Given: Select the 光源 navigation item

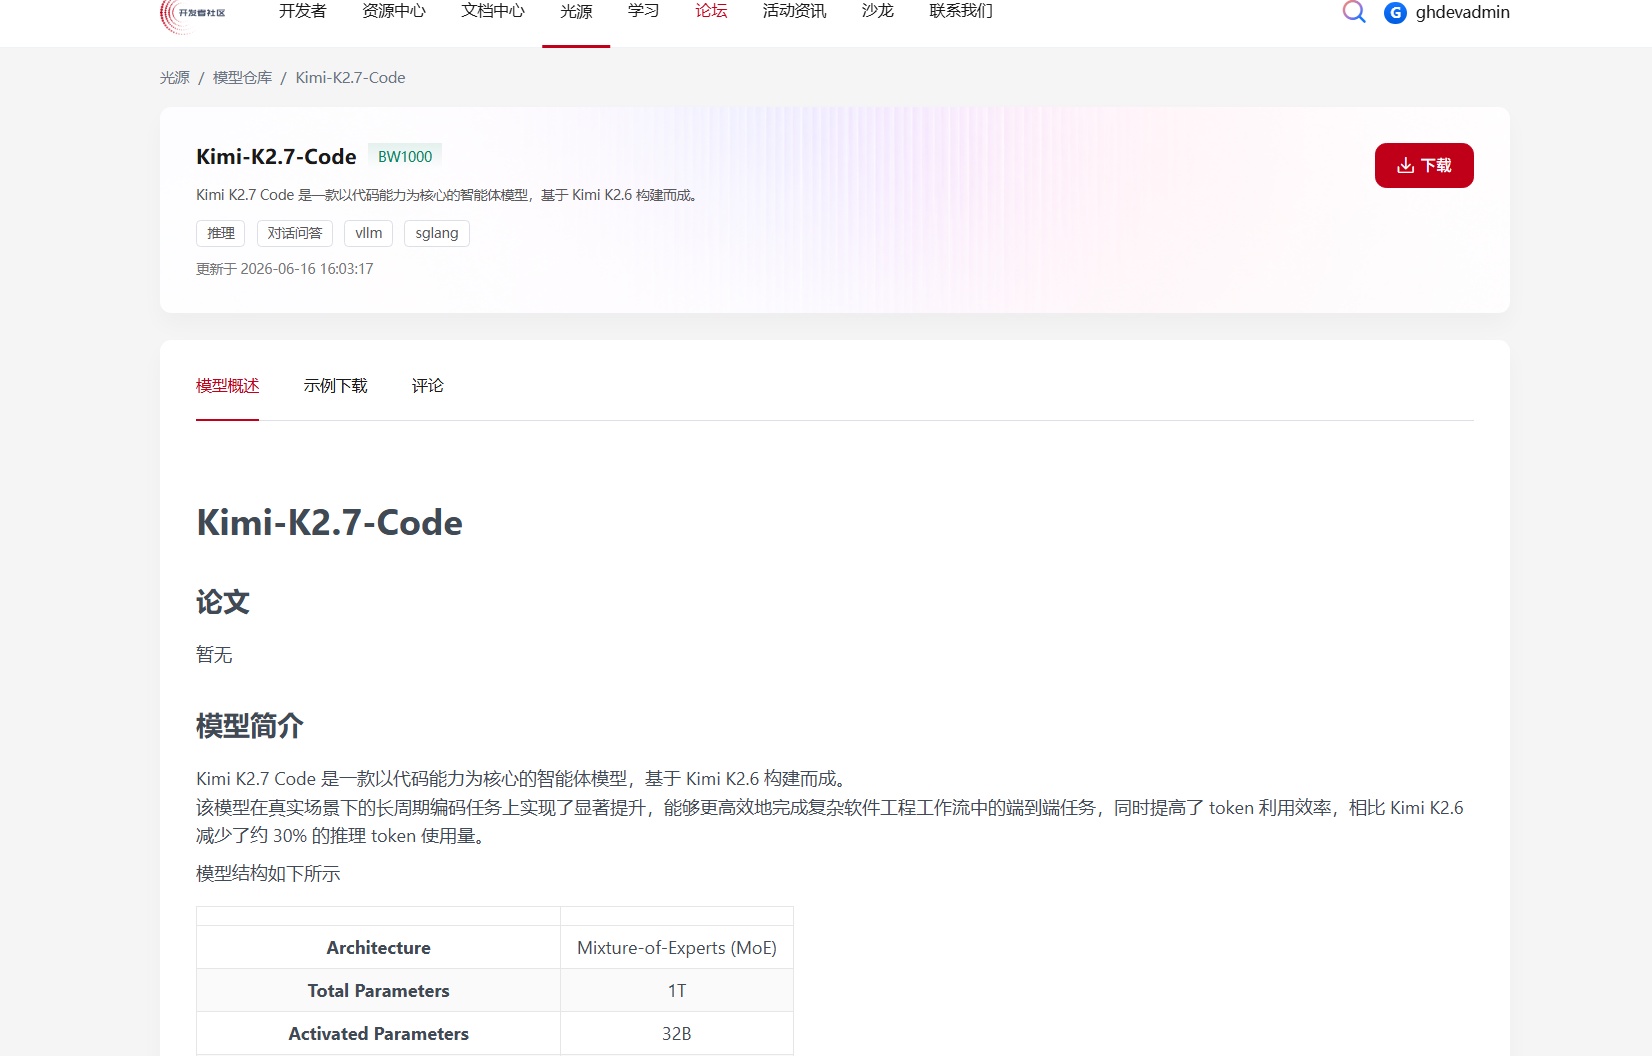Looking at the screenshot, I should click(x=576, y=12).
